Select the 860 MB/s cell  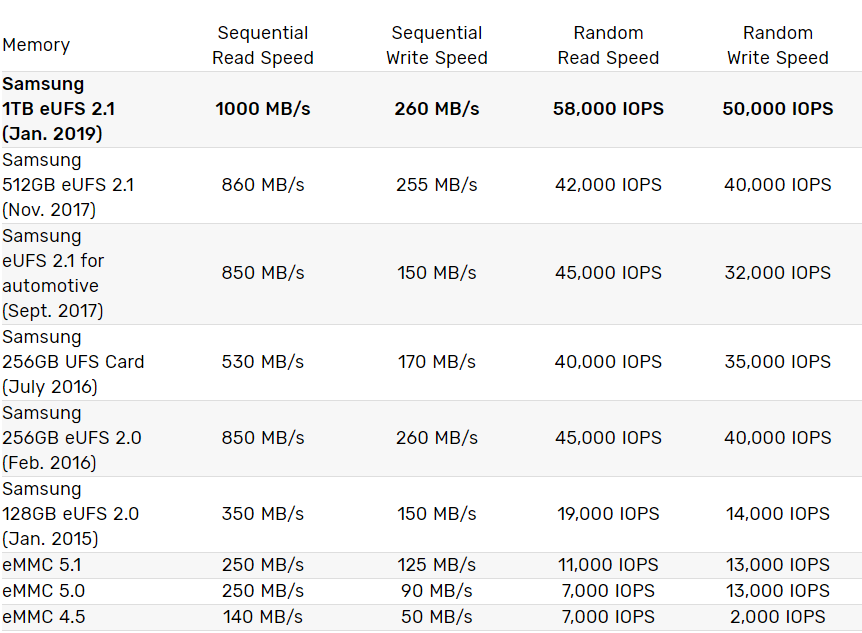pyautogui.click(x=263, y=185)
